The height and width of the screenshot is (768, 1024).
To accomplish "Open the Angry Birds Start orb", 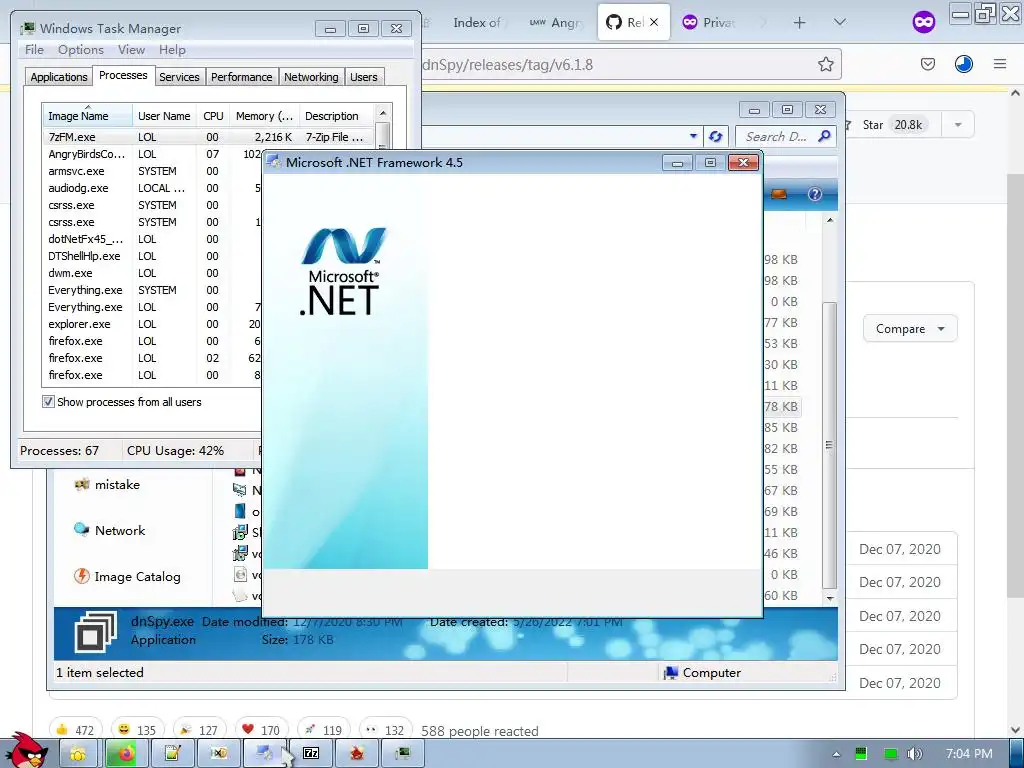I will coord(25,751).
